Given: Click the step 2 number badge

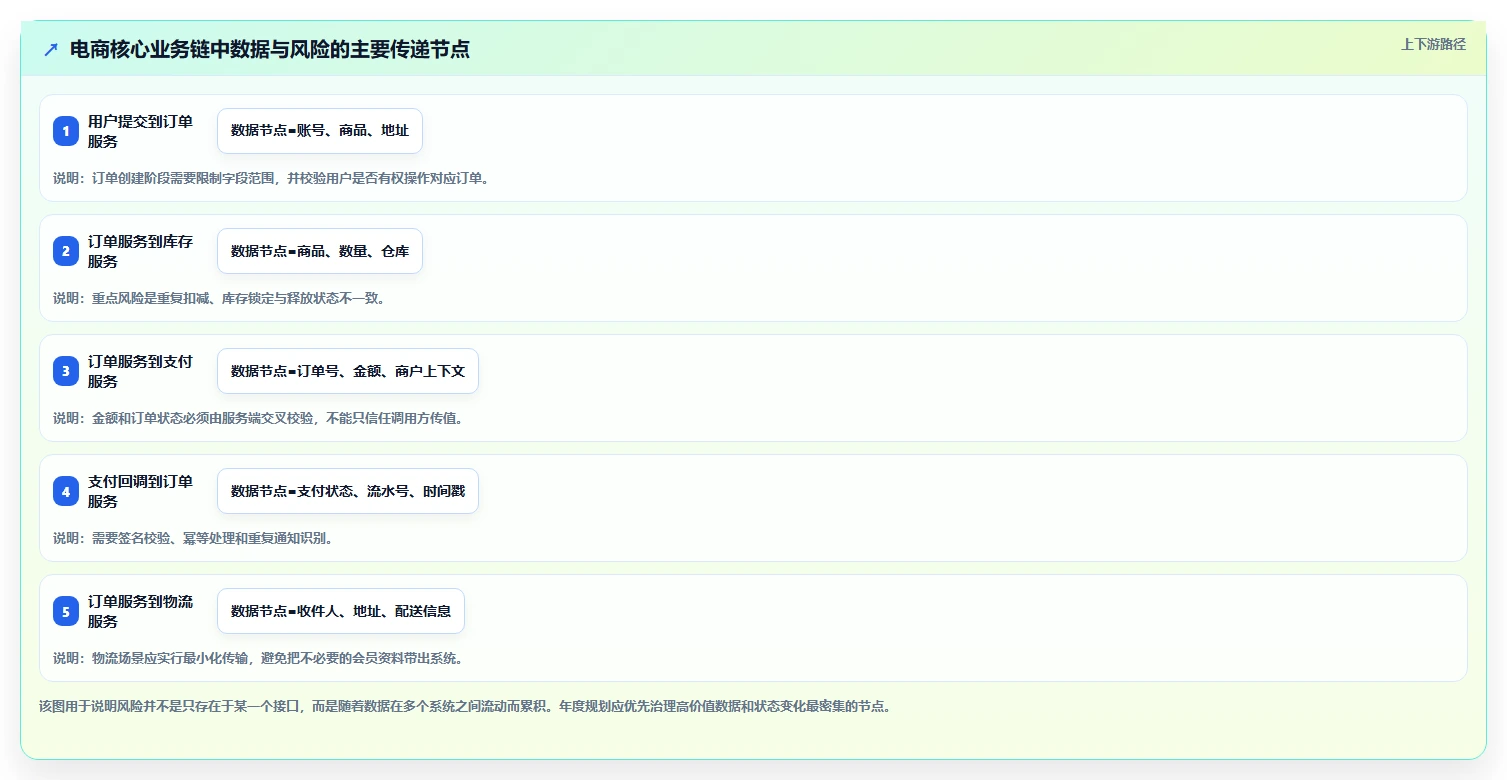Looking at the screenshot, I should click(x=66, y=251).
